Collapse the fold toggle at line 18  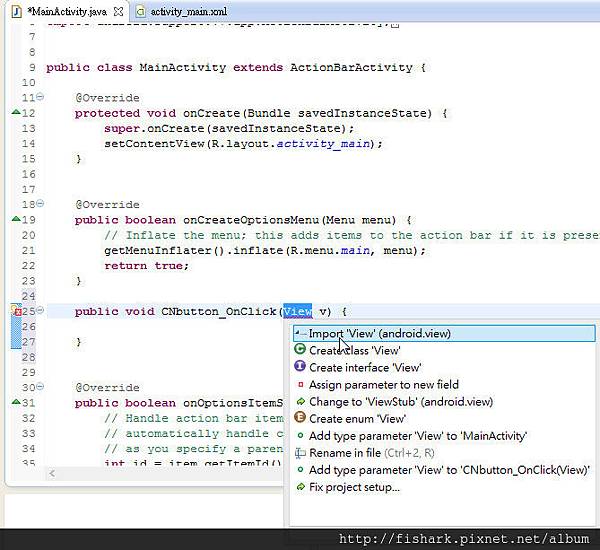(x=40, y=204)
